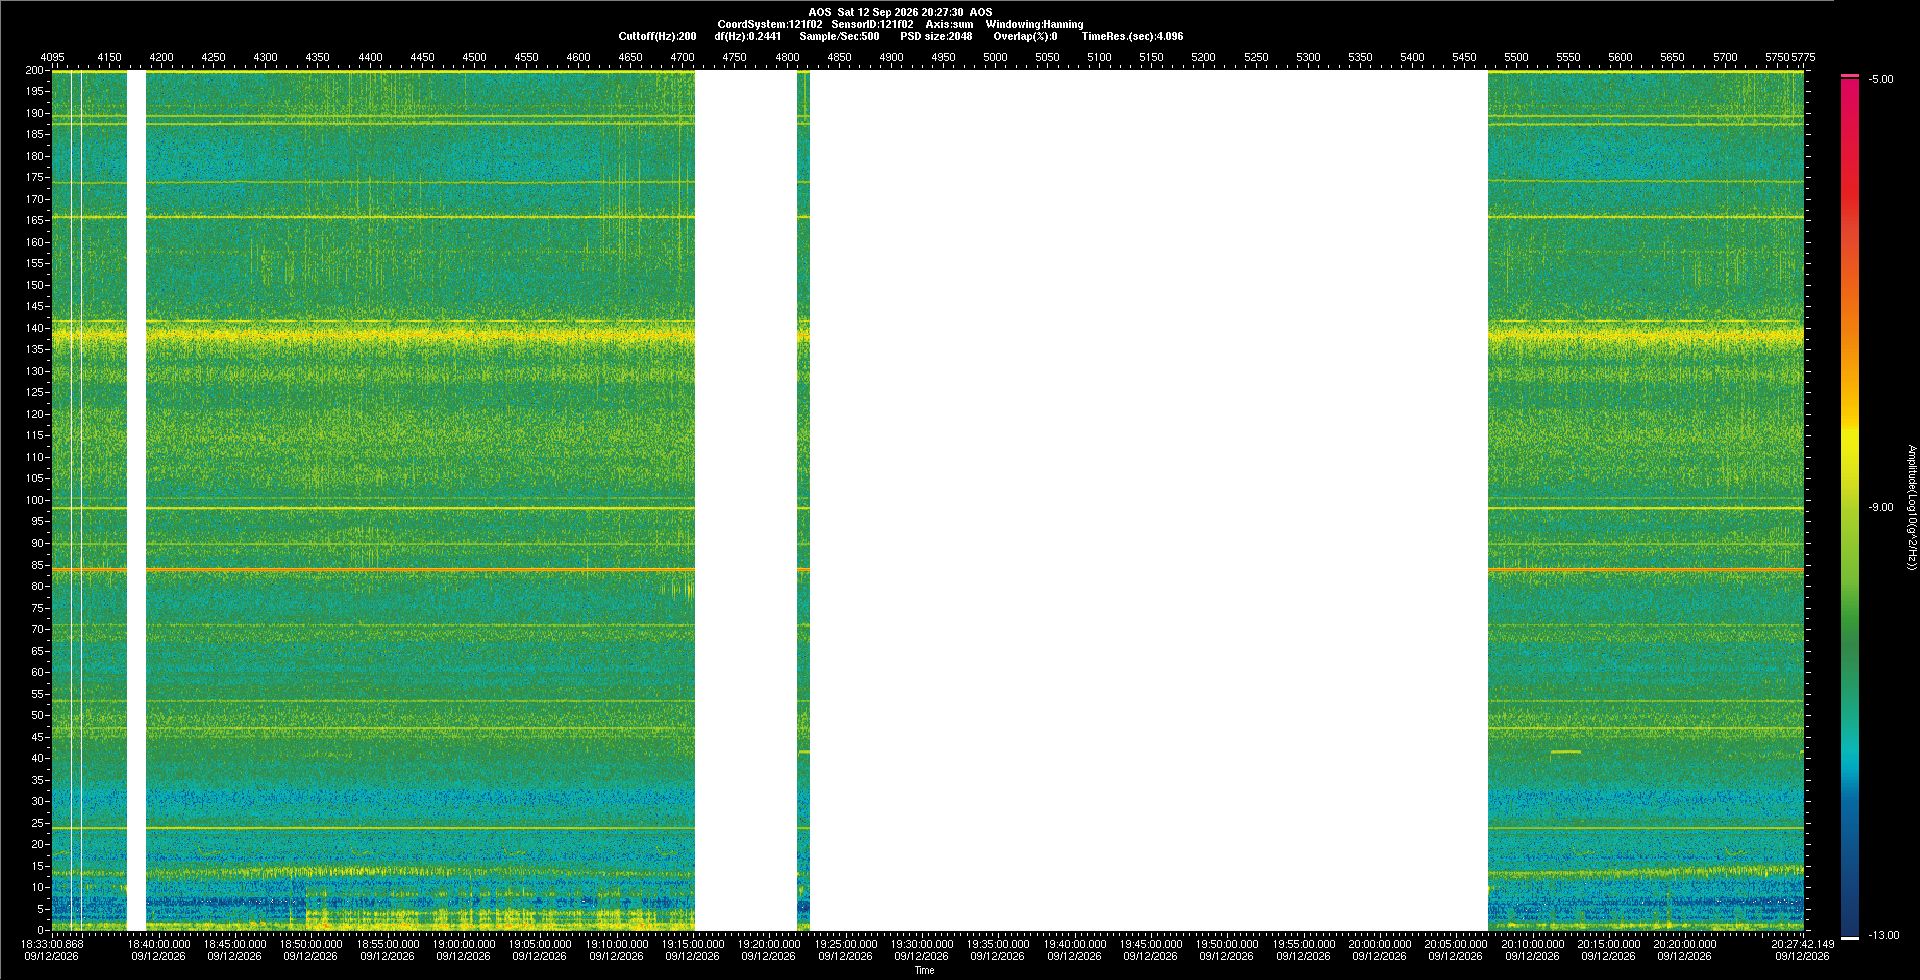
Task: Click the Amplitude axis label beside colorbar
Action: pos(1912,508)
